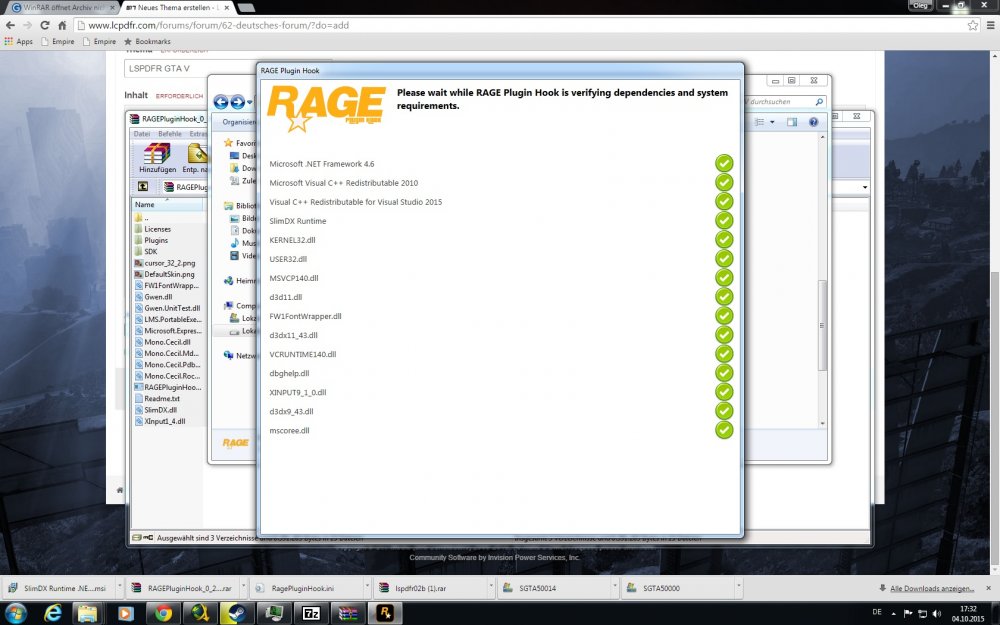
Task: Open Steam from the taskbar
Action: tap(236, 614)
